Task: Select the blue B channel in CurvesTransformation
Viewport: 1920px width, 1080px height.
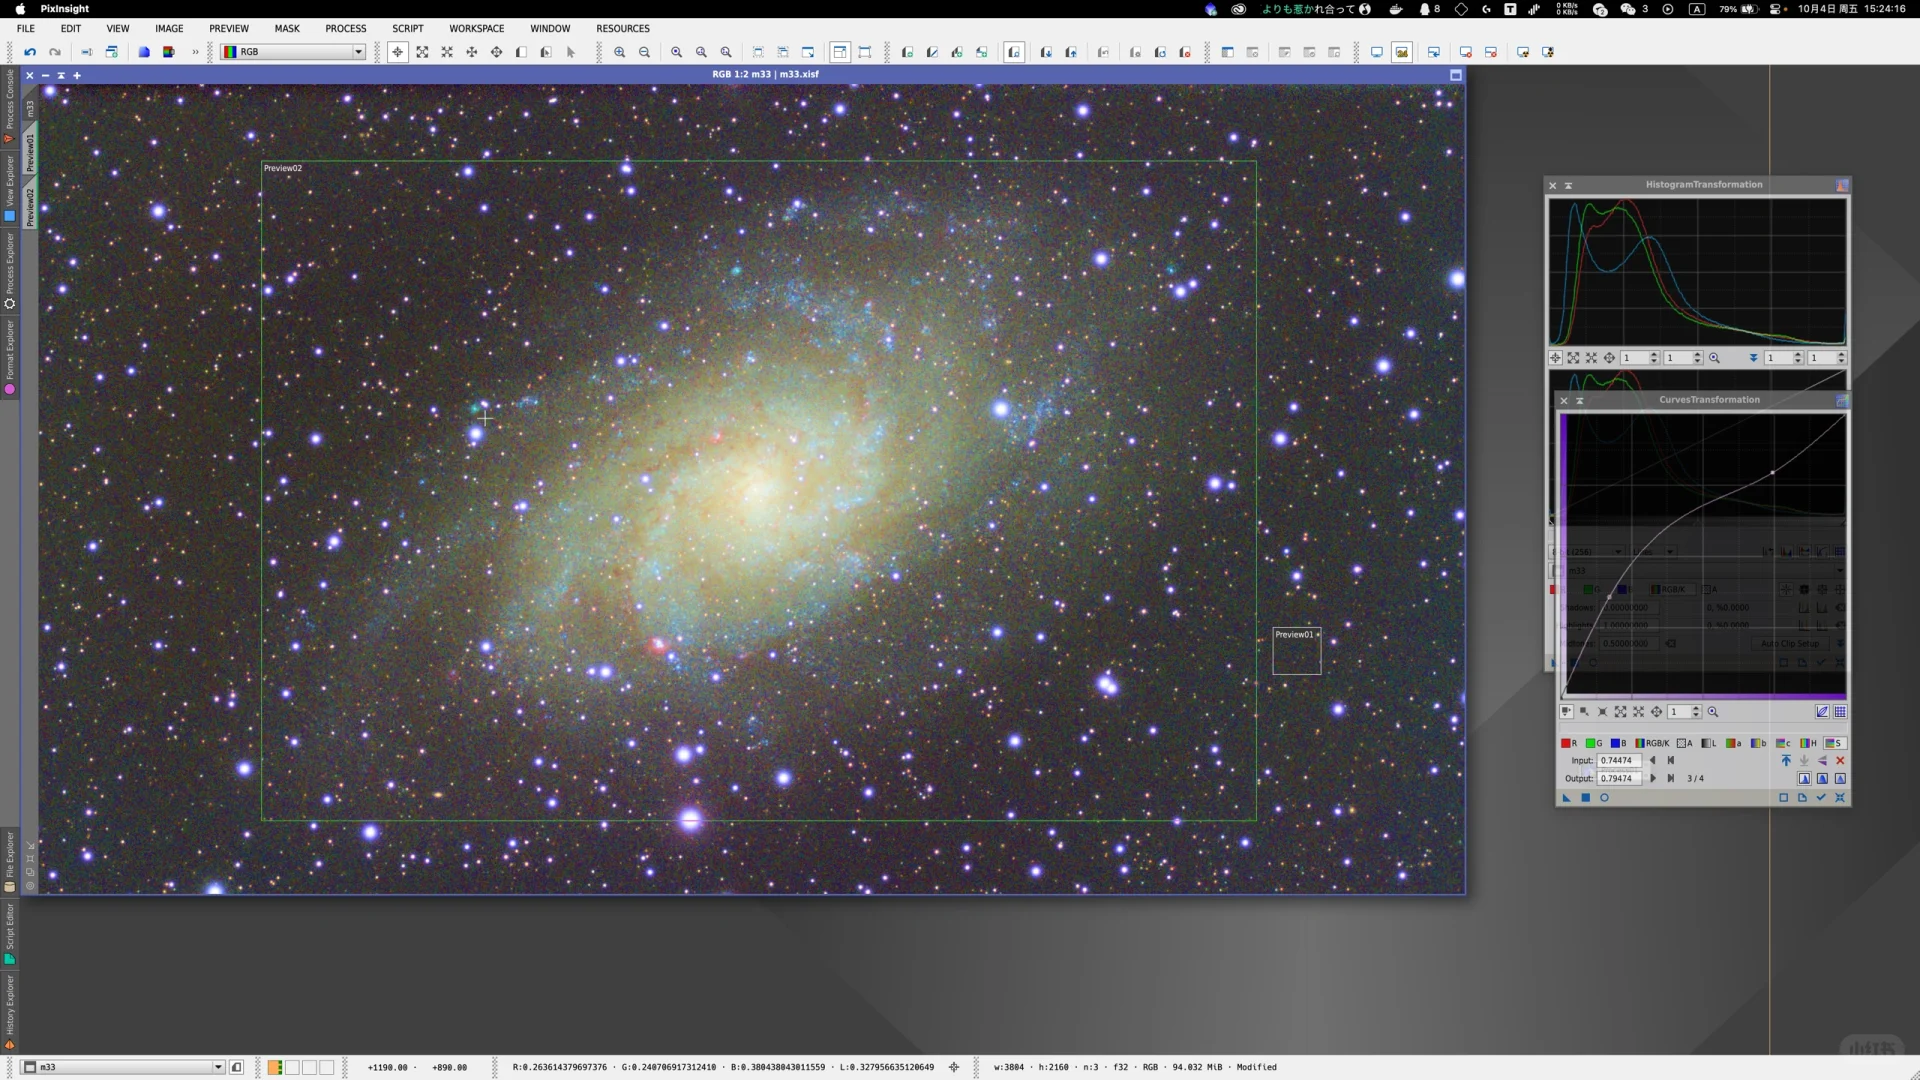Action: [1619, 743]
